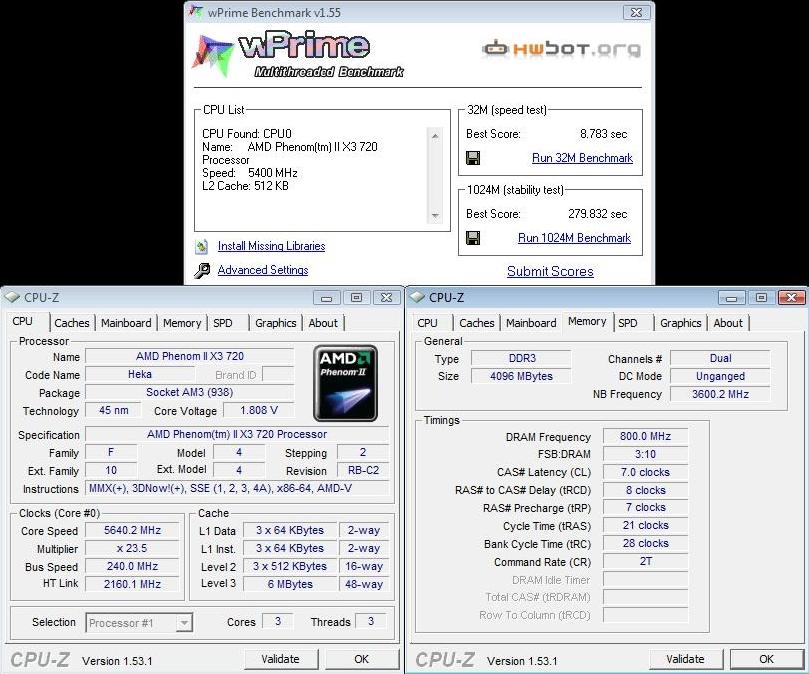Click the FSB:DRAM 3:10 value
809x674 pixels.
[645, 454]
